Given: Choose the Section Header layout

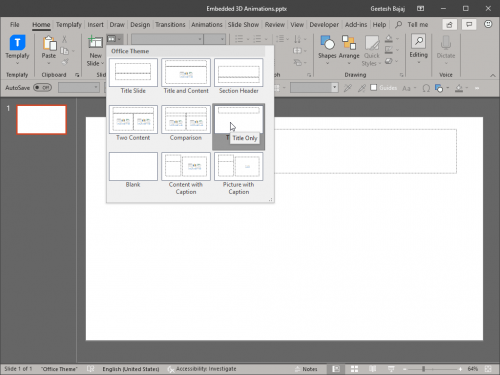Looking at the screenshot, I should (x=239, y=76).
